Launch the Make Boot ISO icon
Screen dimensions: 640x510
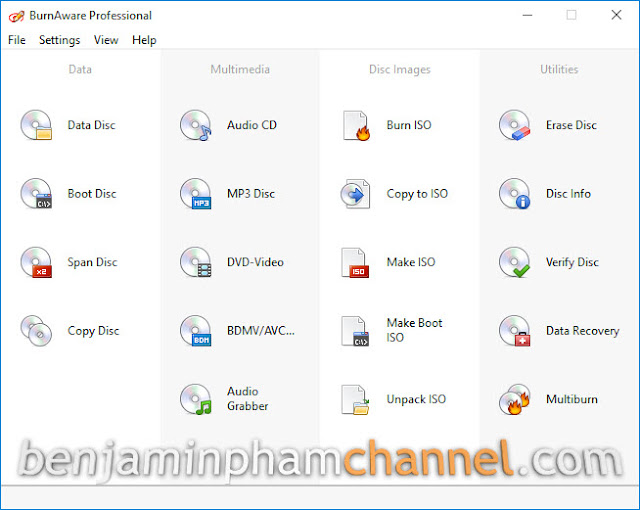pos(355,331)
